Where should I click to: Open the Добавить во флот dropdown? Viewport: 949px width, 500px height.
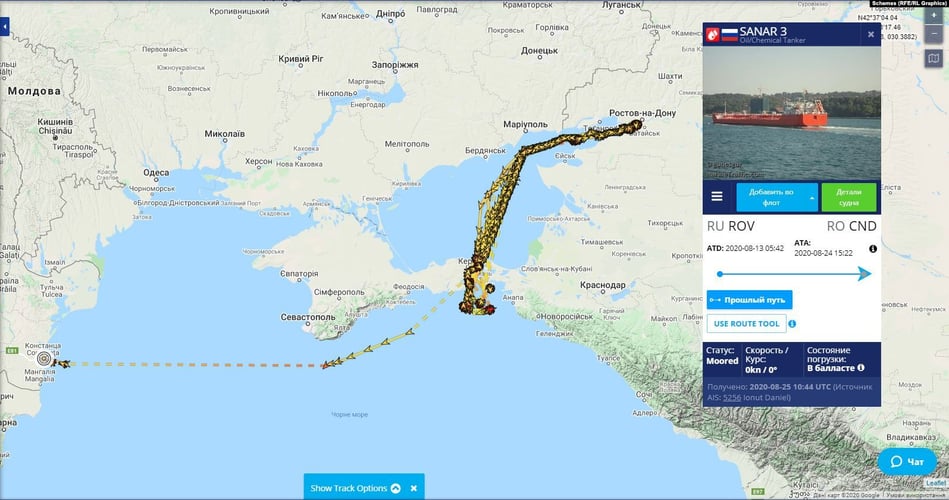tap(778, 196)
